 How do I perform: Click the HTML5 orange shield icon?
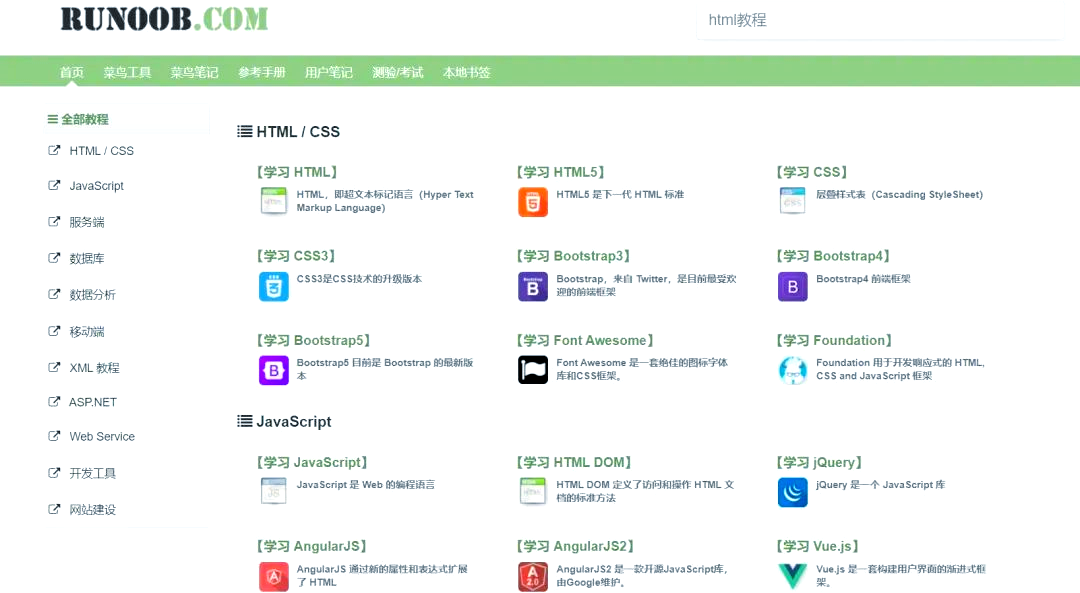(x=532, y=202)
